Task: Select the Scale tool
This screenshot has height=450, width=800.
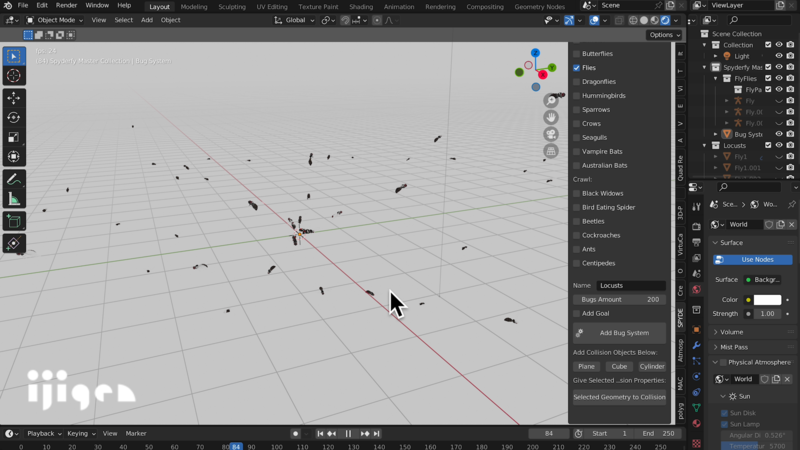Action: [x=14, y=137]
